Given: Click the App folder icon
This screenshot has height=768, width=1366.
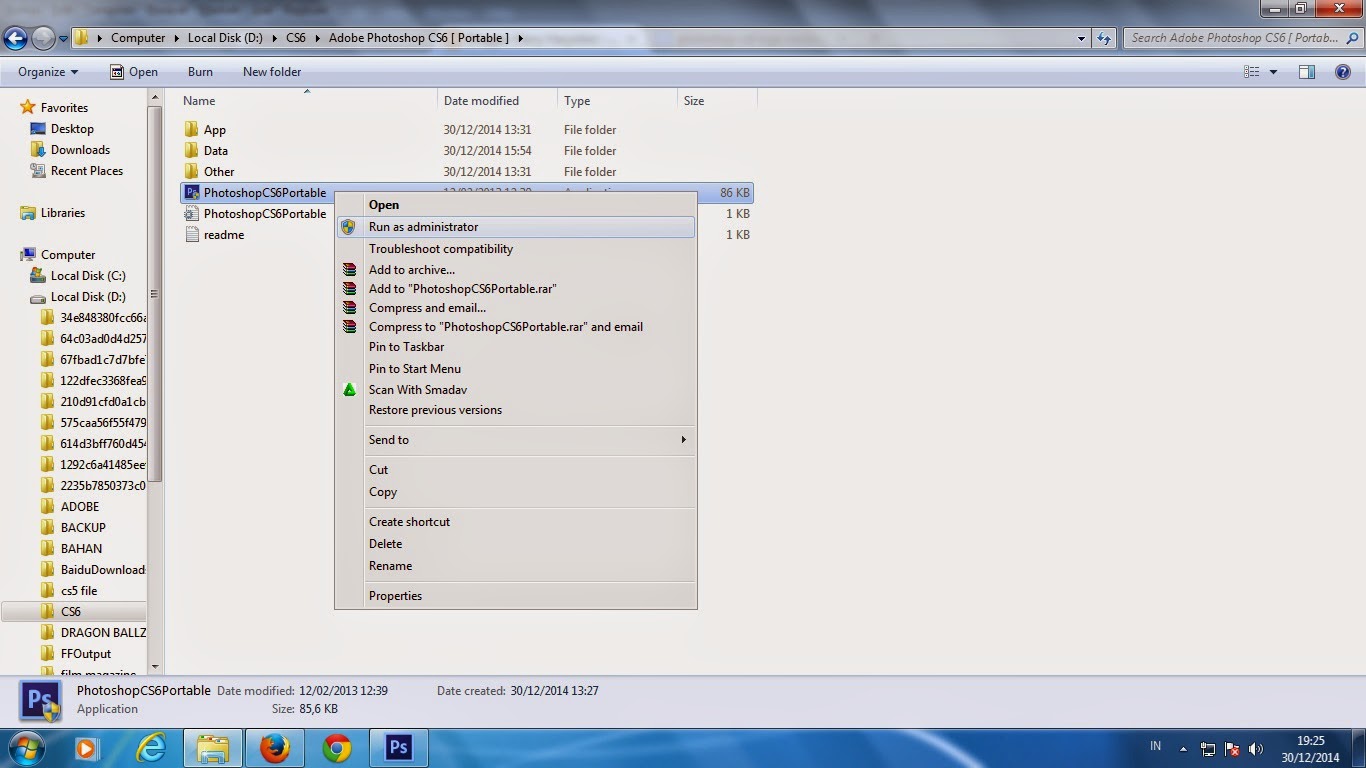Looking at the screenshot, I should tap(192, 130).
